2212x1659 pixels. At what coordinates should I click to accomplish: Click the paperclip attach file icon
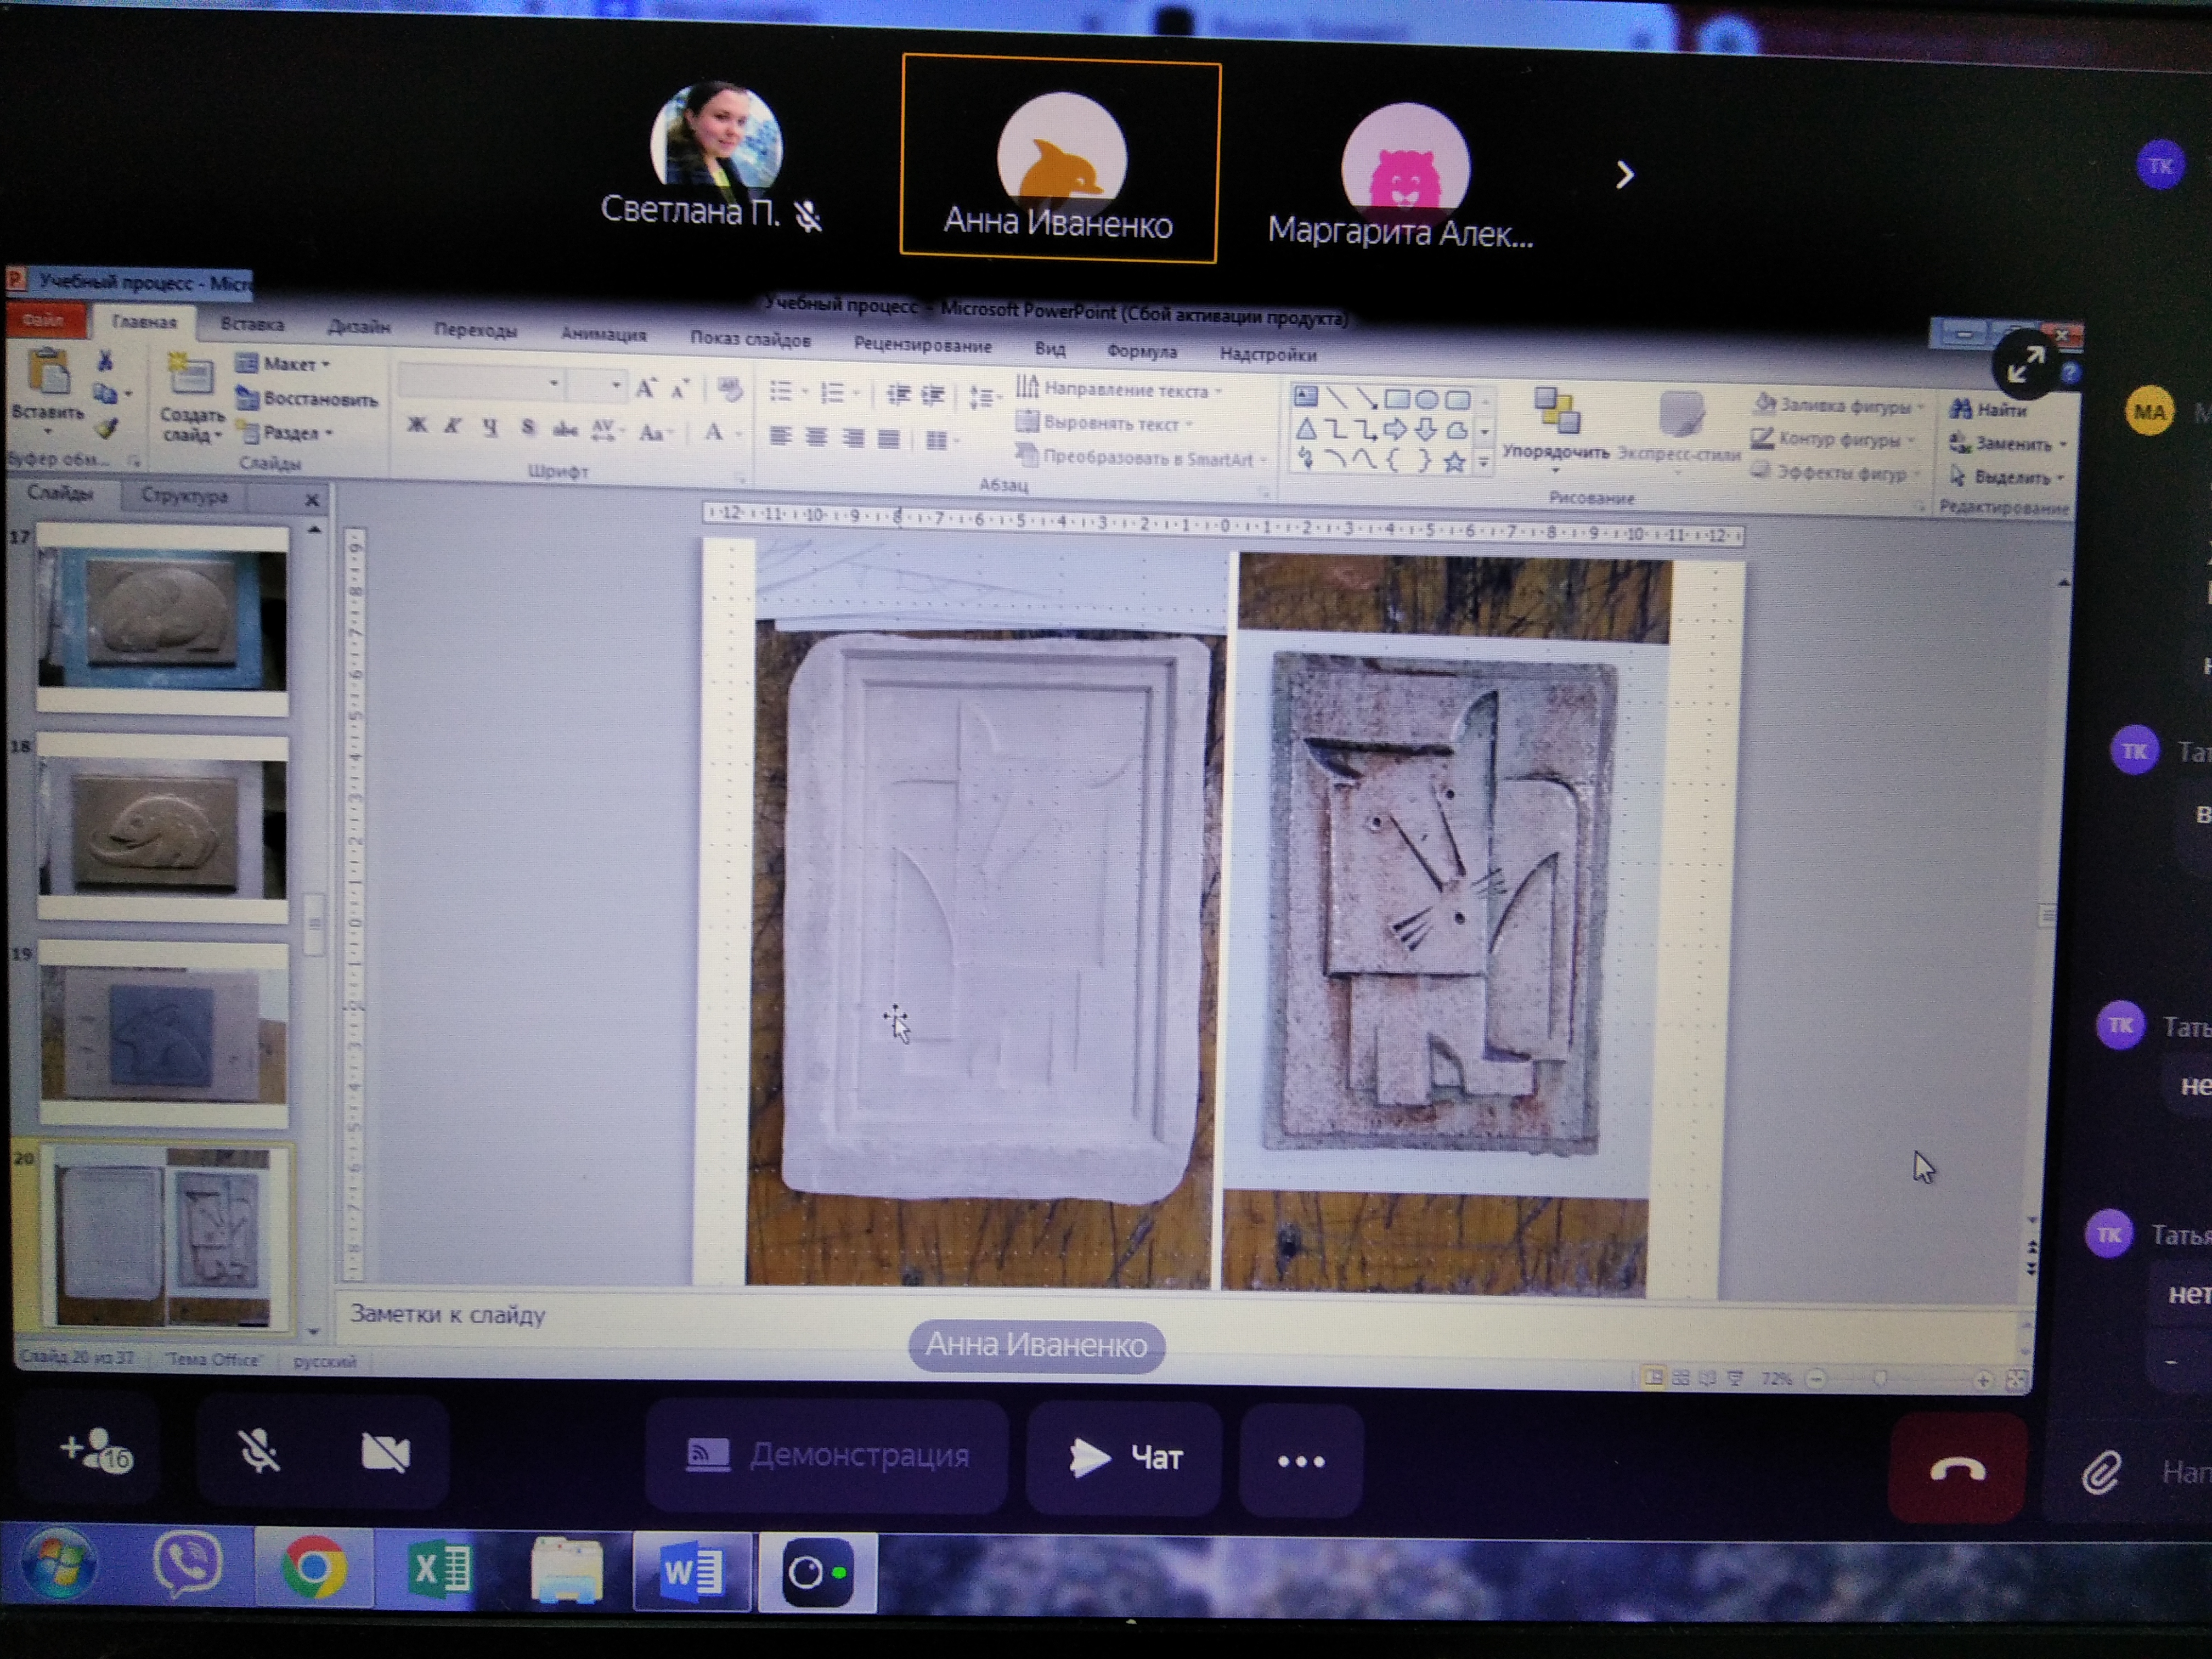[2101, 1473]
